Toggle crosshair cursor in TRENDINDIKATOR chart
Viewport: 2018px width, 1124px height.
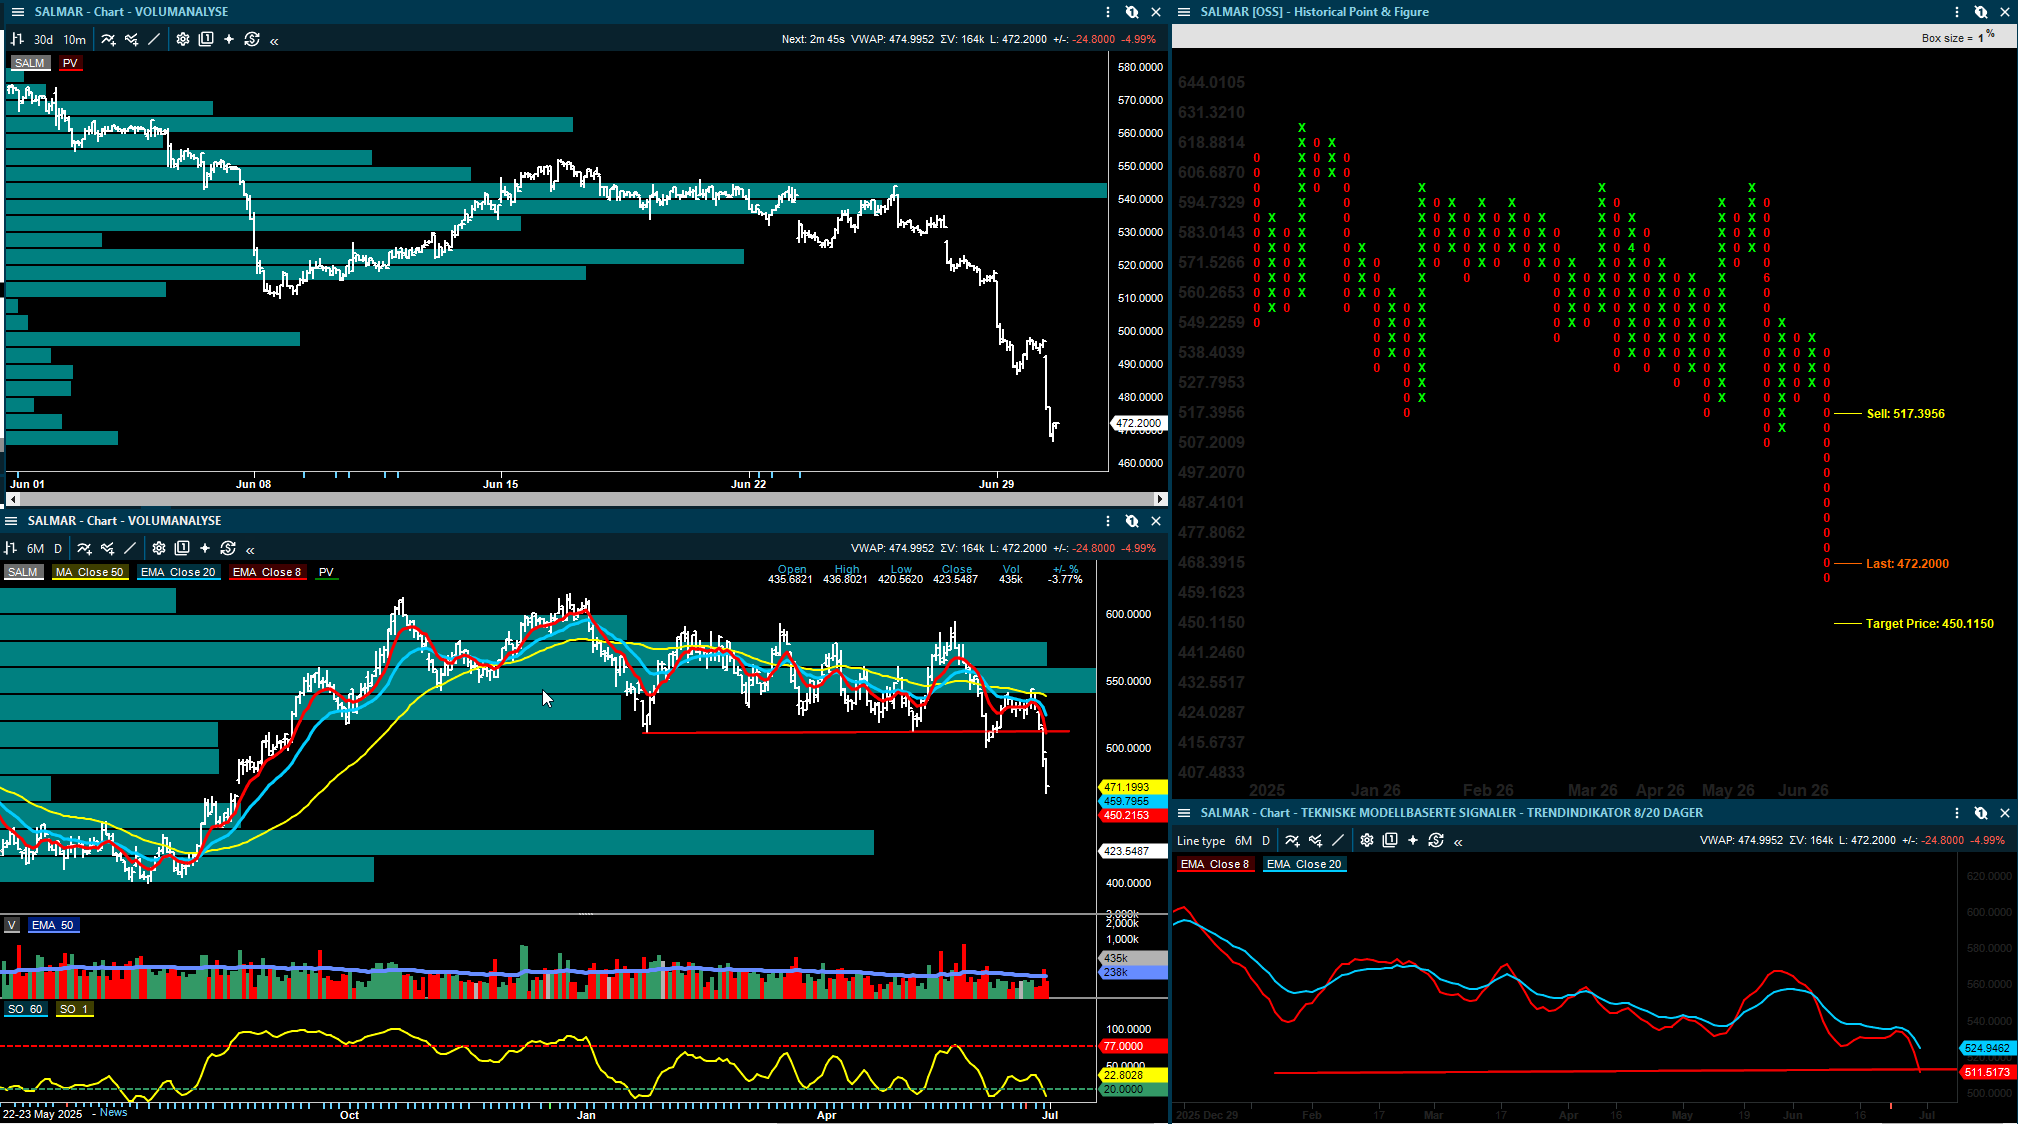pos(1413,841)
